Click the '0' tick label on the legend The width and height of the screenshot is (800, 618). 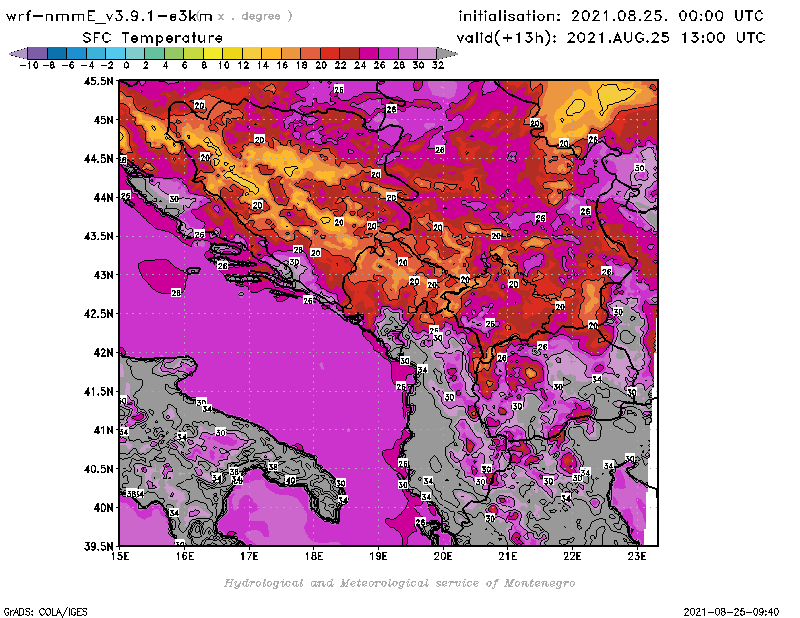[x=126, y=66]
